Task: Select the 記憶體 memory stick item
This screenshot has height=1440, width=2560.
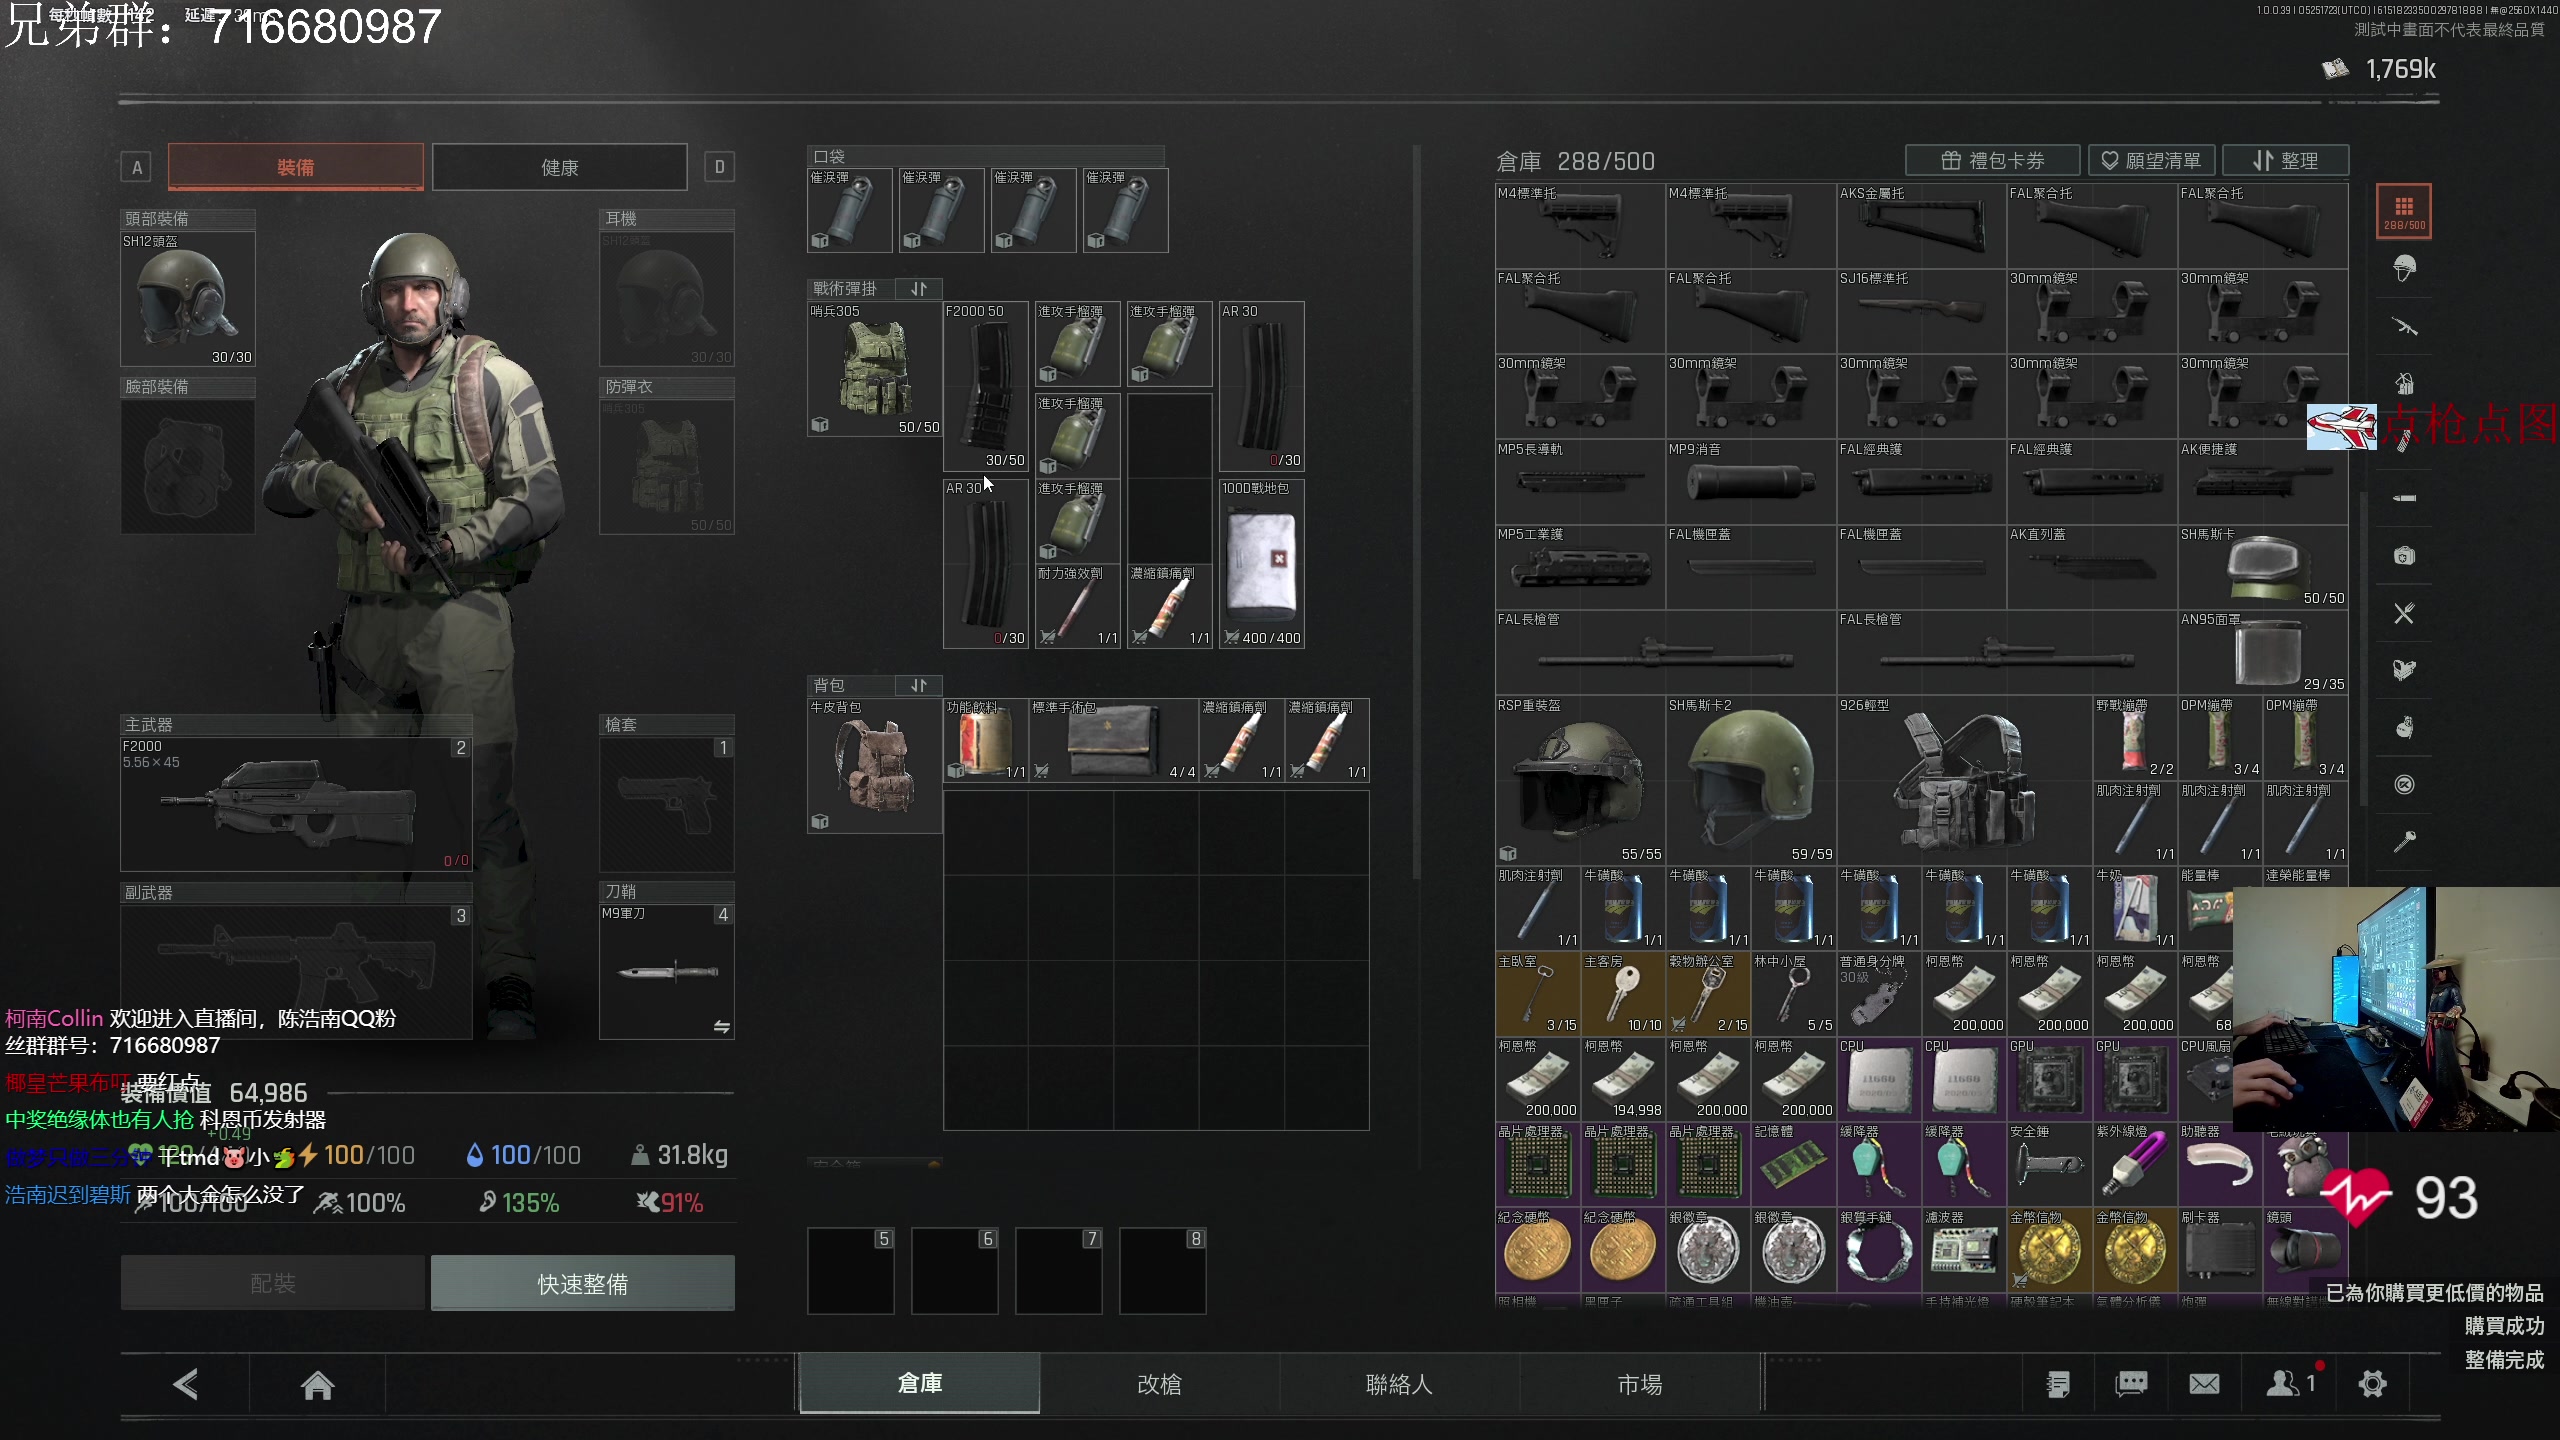Action: click(1794, 1164)
